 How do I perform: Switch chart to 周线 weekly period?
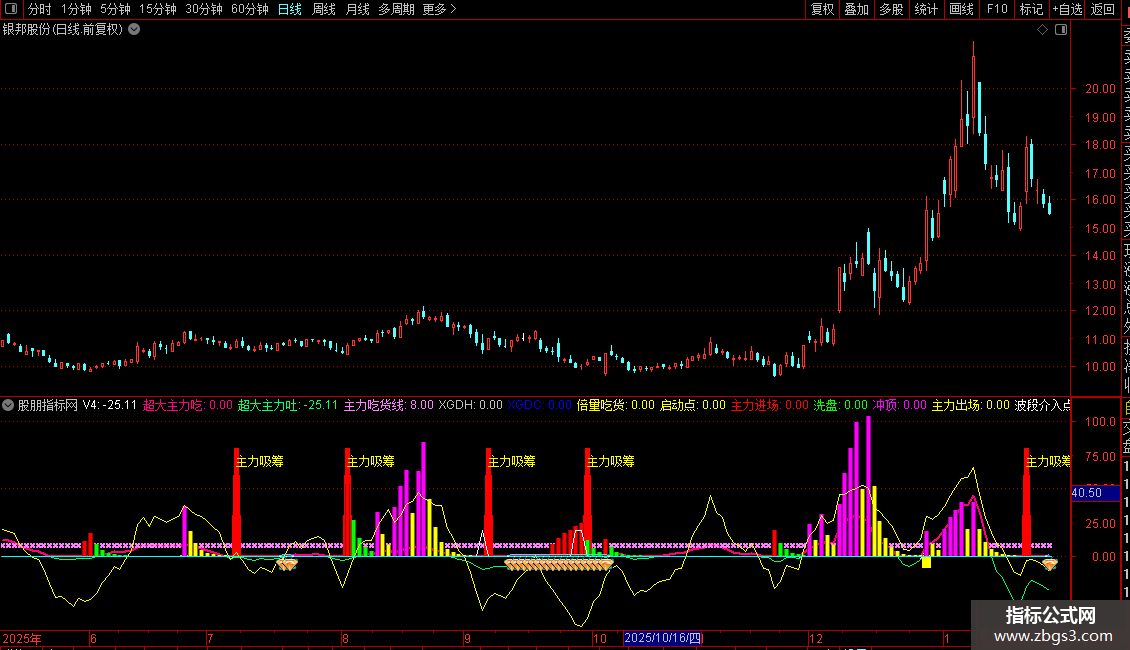[x=324, y=9]
